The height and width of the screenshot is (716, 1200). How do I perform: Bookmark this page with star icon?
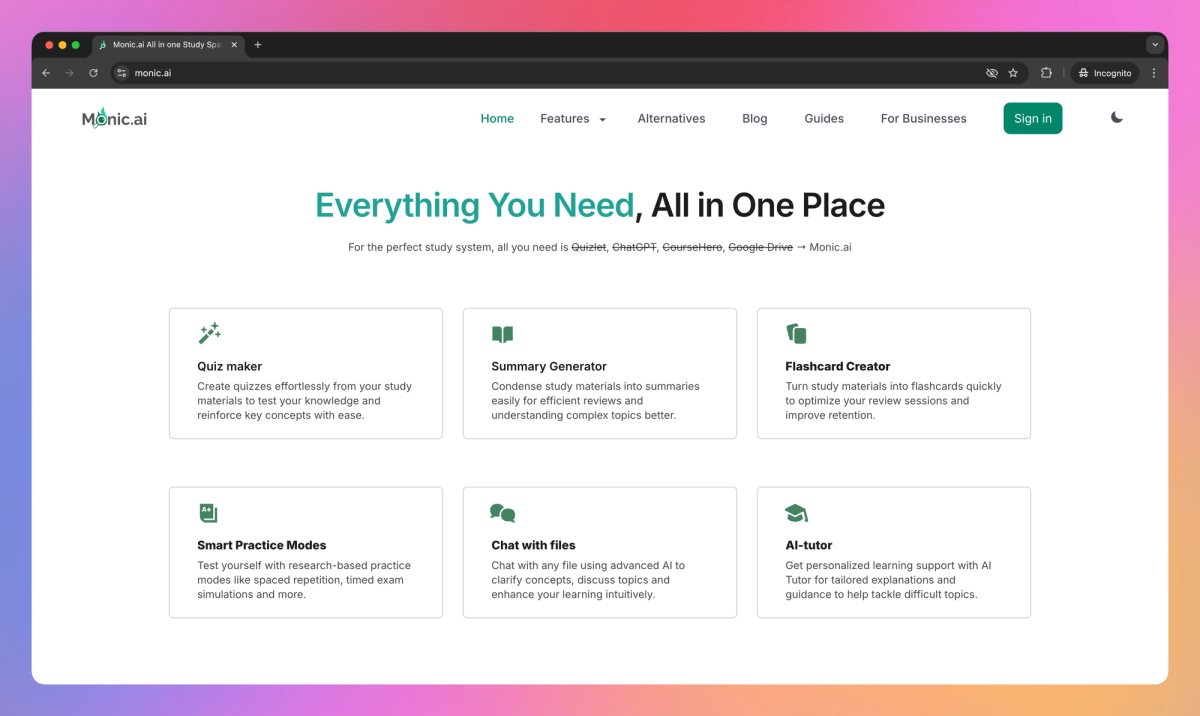click(1013, 73)
